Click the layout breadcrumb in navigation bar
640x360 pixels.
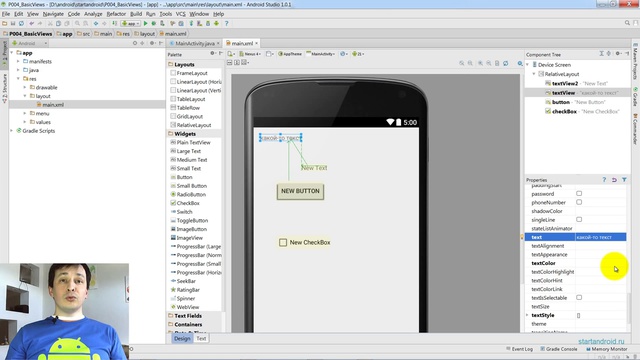point(145,34)
